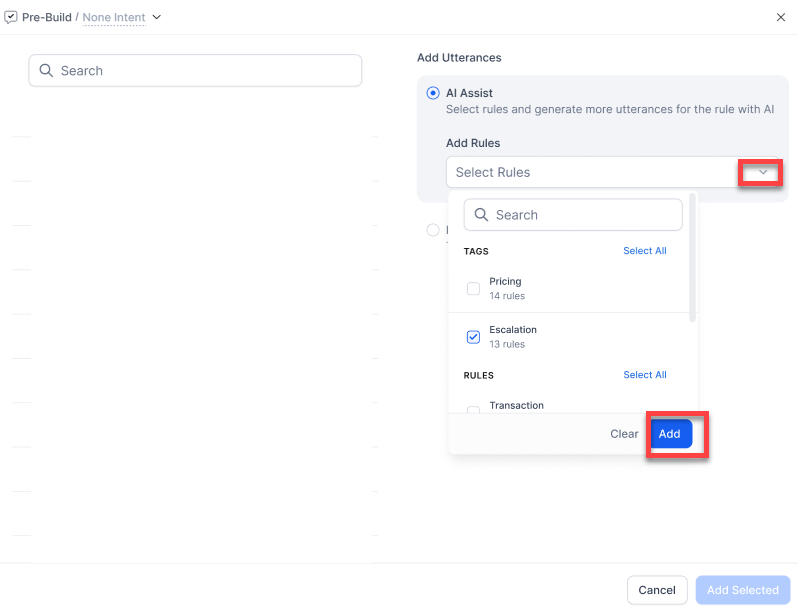Click the Pre-Build checklist icon
Image resolution: width=798 pixels, height=614 pixels.
[x=11, y=17]
